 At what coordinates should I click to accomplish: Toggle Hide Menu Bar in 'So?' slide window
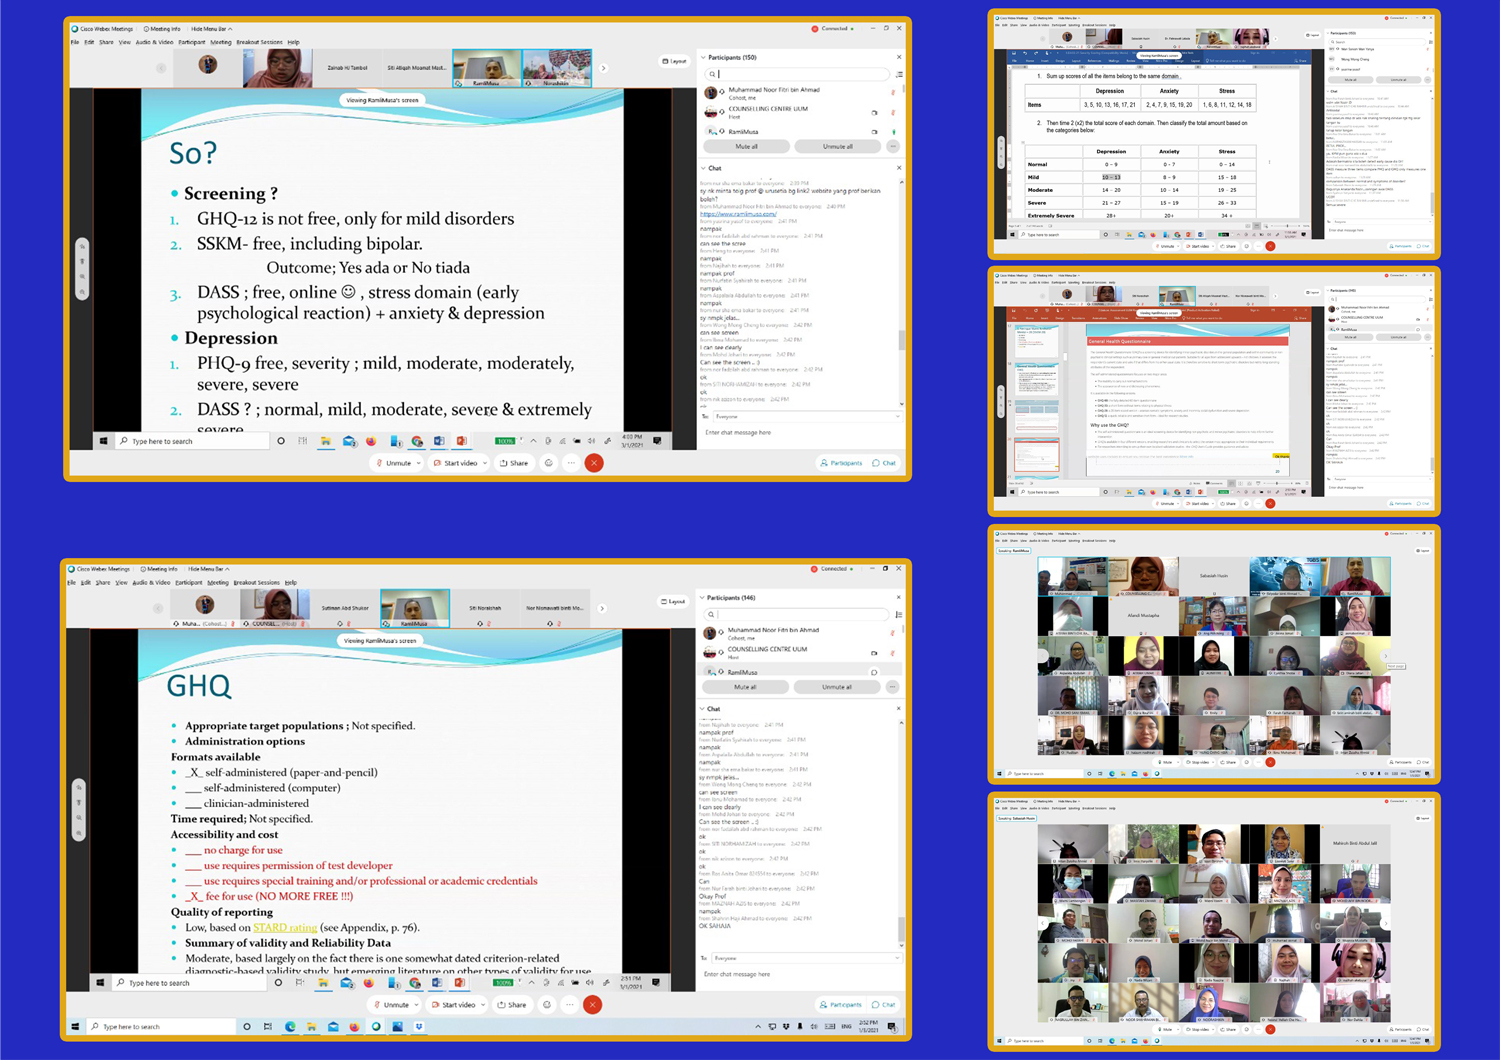(x=210, y=29)
